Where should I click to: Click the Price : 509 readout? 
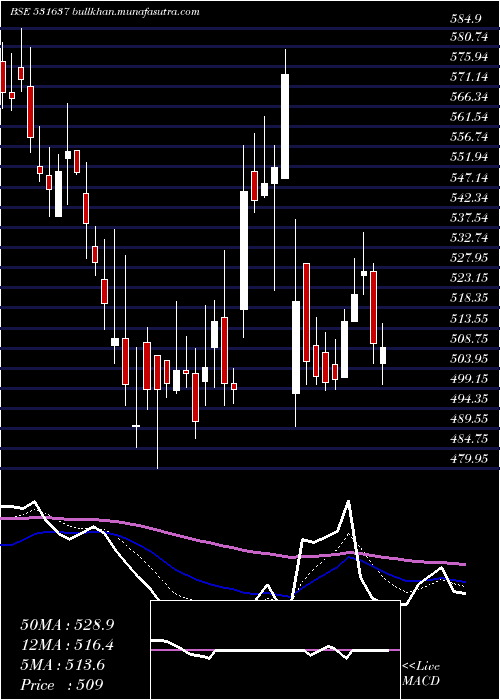click(x=62, y=685)
